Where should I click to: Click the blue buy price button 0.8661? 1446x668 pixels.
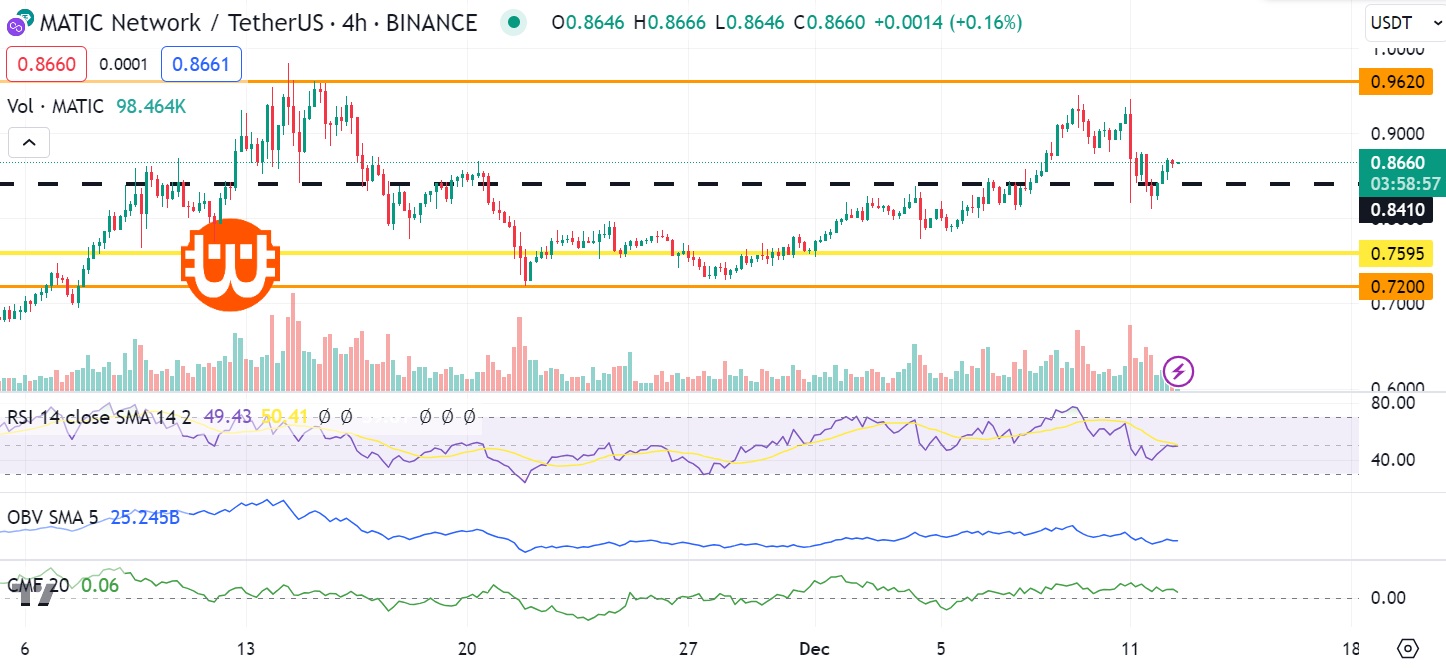[x=201, y=66]
